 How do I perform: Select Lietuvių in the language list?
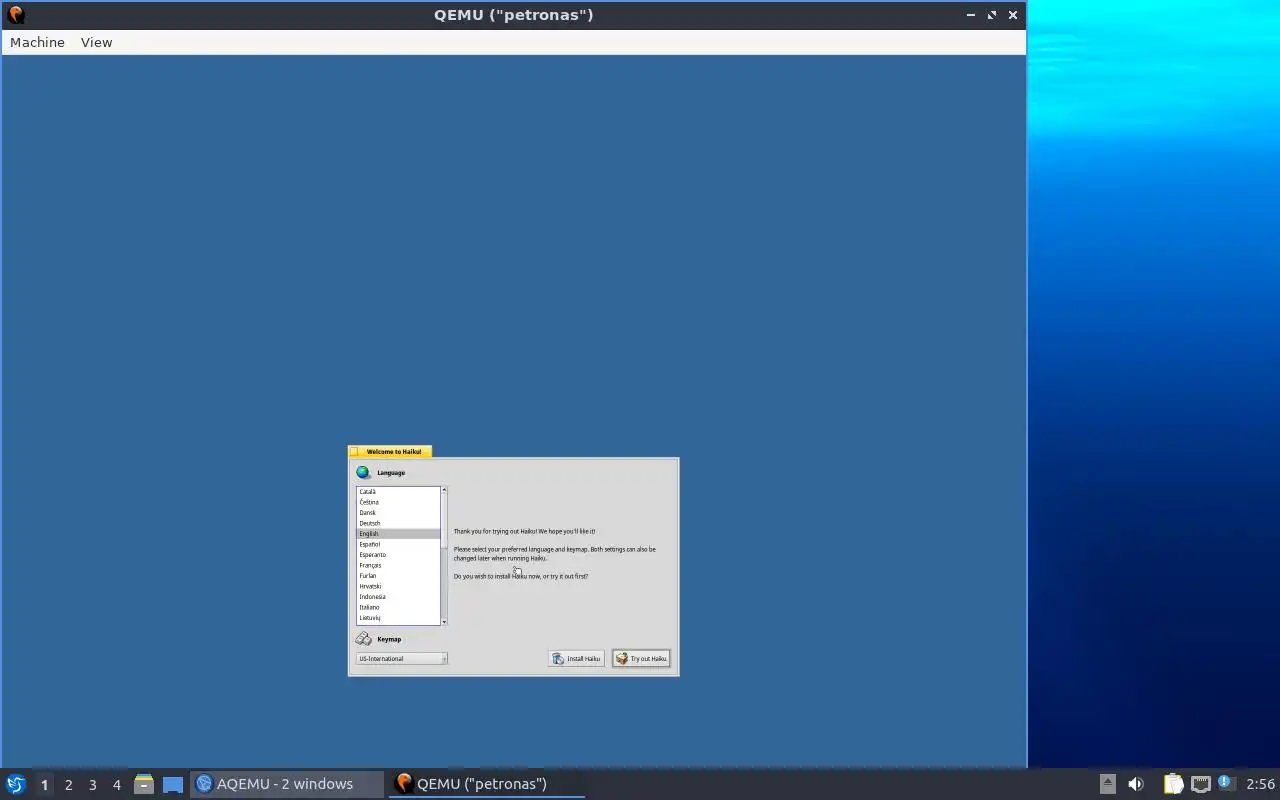click(x=398, y=618)
